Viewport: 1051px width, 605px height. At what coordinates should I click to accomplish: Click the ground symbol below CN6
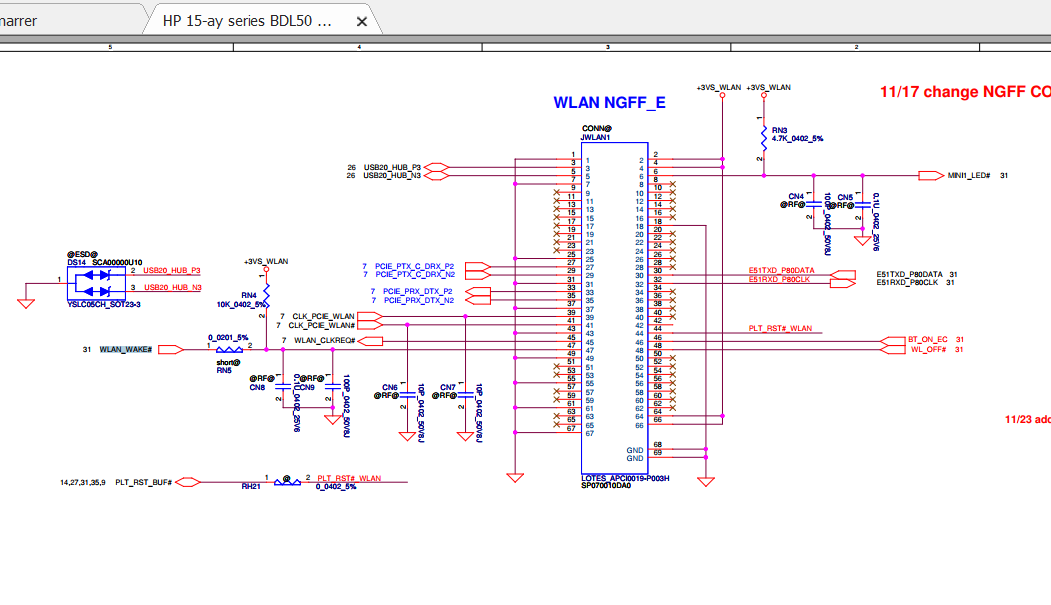[407, 436]
